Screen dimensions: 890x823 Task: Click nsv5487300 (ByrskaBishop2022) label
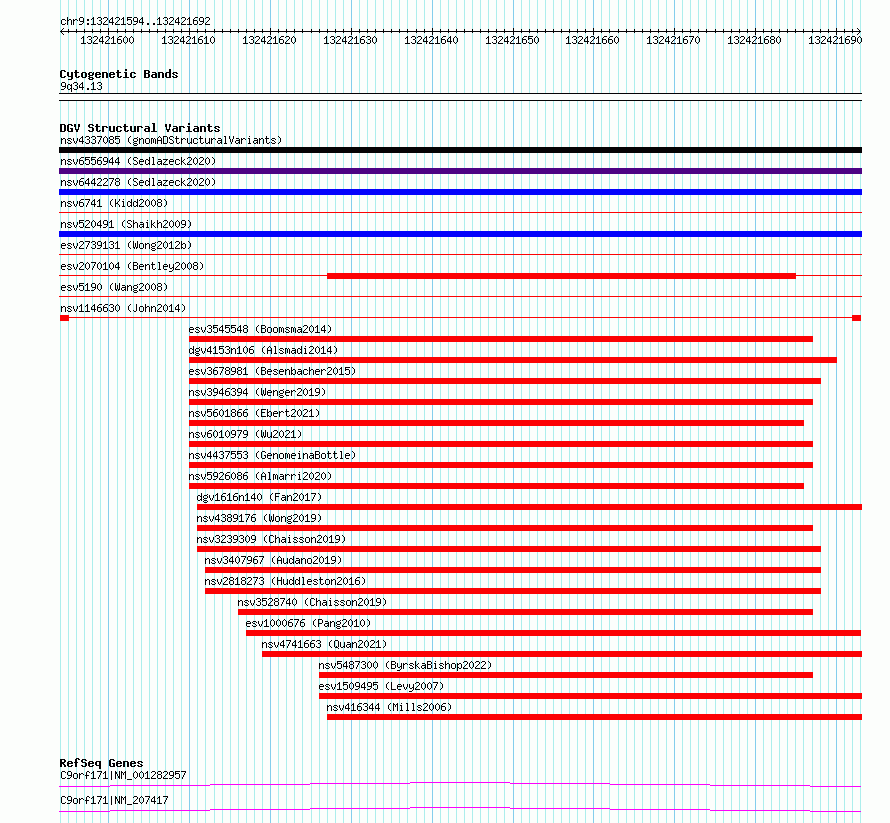point(405,665)
